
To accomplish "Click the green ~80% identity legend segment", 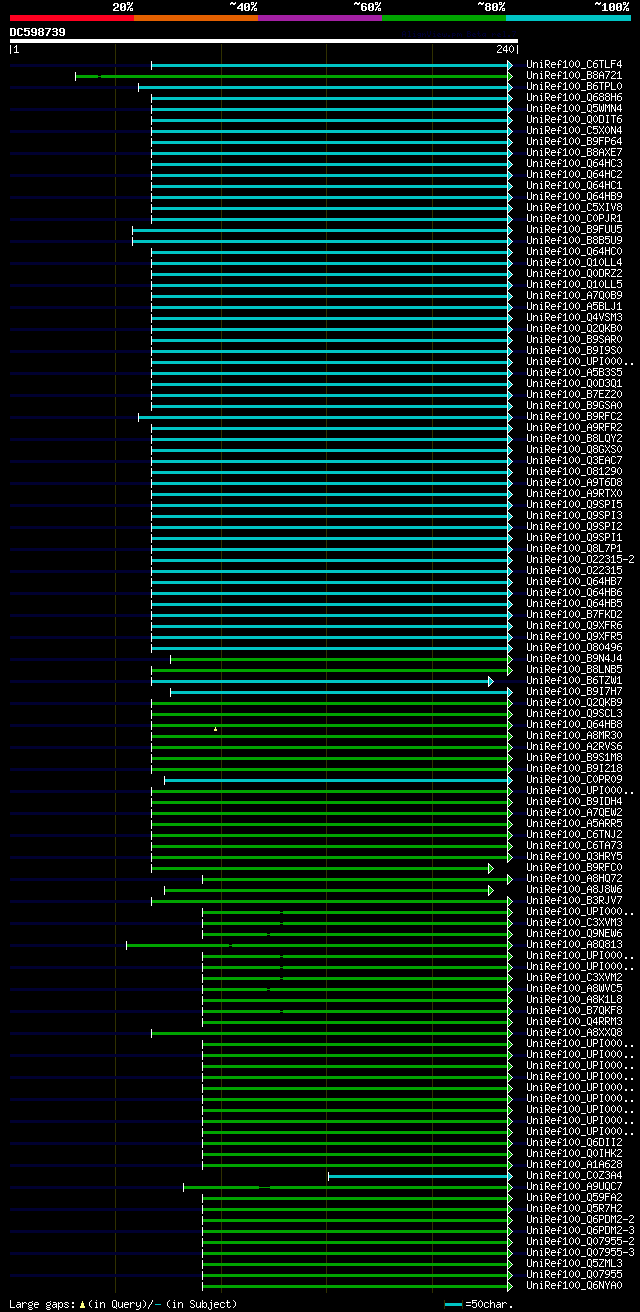I will (444, 17).
